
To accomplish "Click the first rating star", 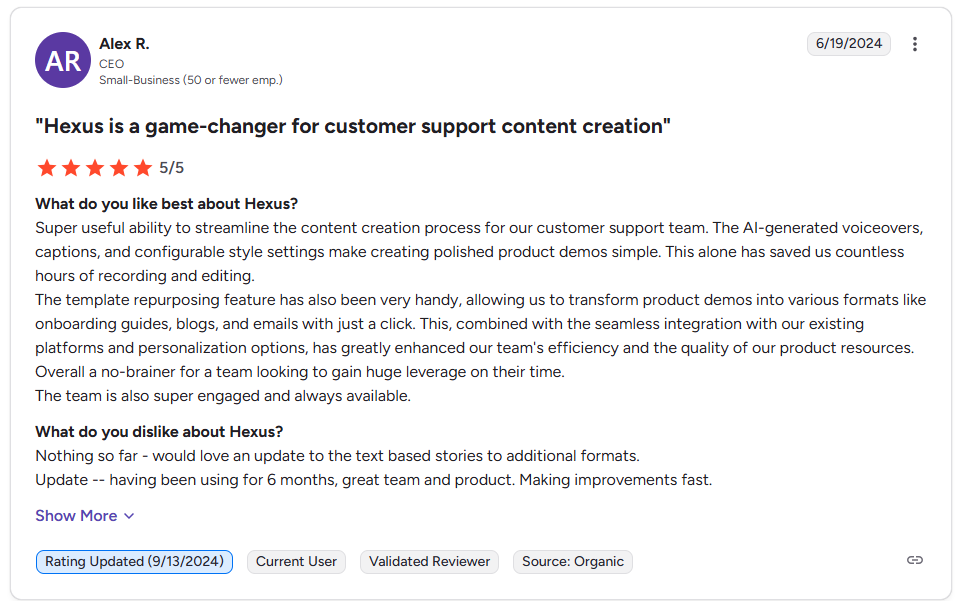I will click(x=47, y=168).
